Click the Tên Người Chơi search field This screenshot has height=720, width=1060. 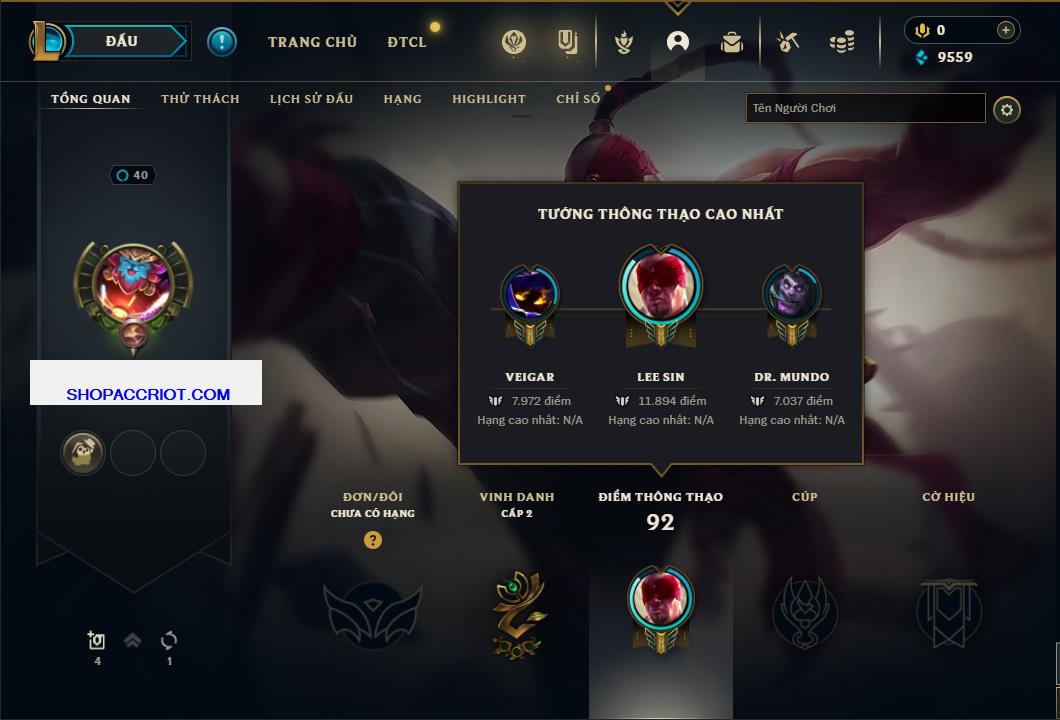pyautogui.click(x=865, y=108)
